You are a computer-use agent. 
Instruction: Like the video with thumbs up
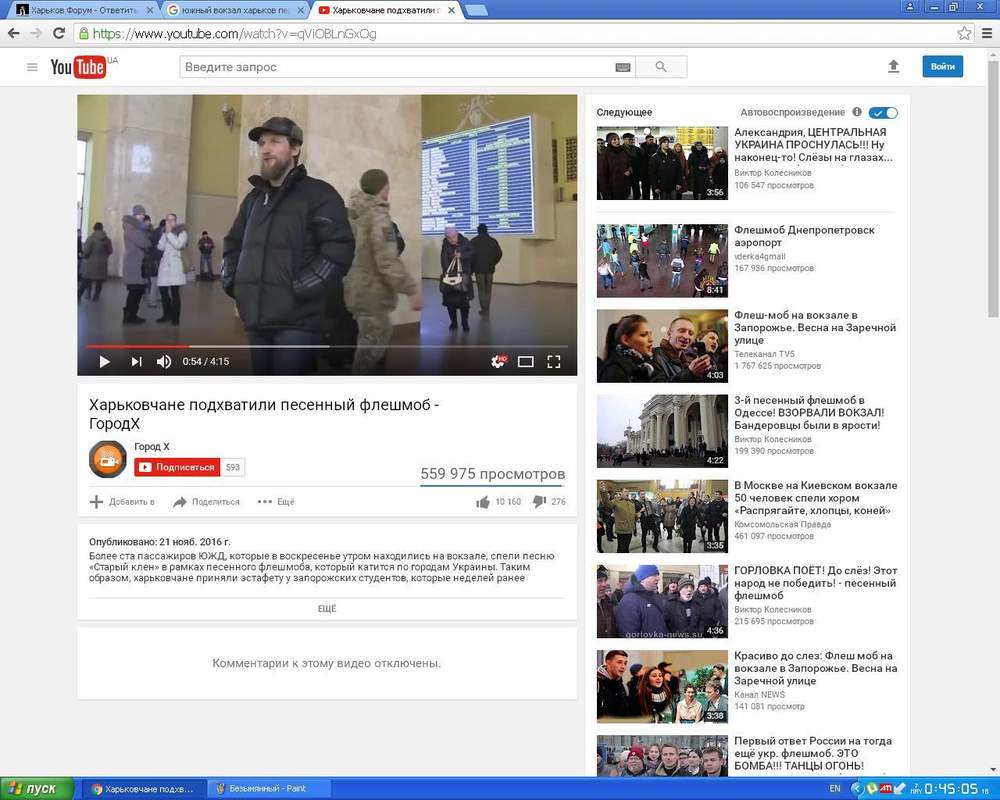tap(483, 502)
